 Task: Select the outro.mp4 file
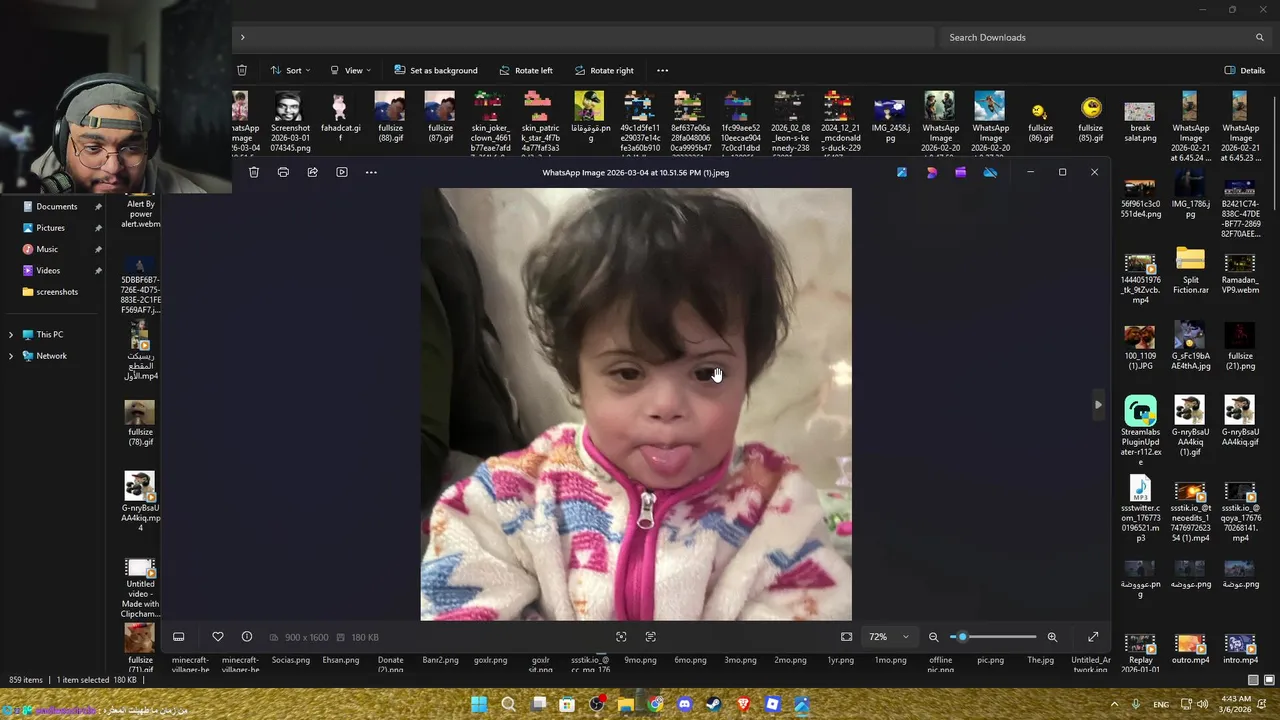pos(1190,650)
